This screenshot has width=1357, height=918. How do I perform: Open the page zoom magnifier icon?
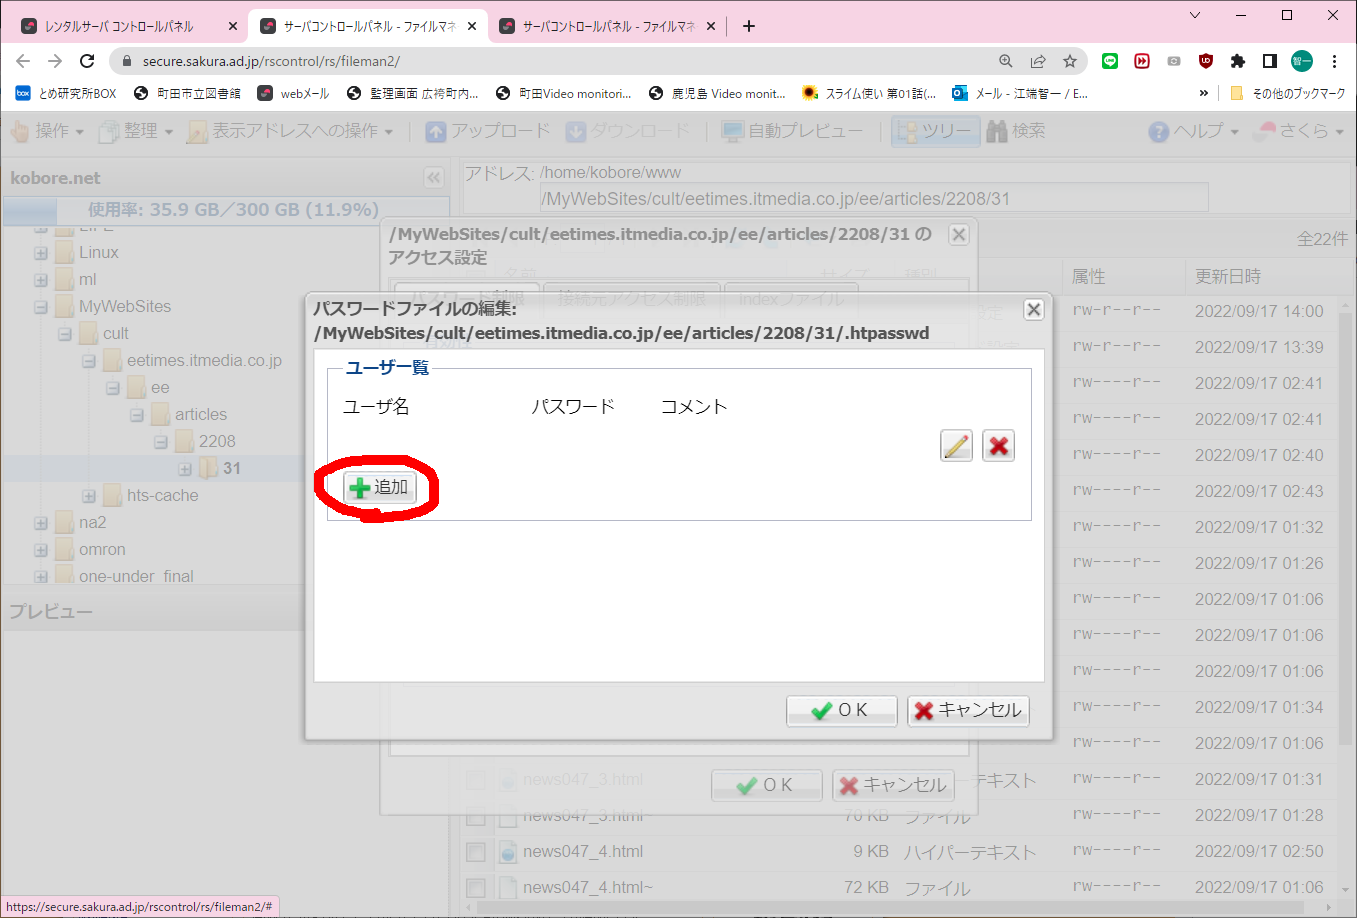coord(1006,61)
